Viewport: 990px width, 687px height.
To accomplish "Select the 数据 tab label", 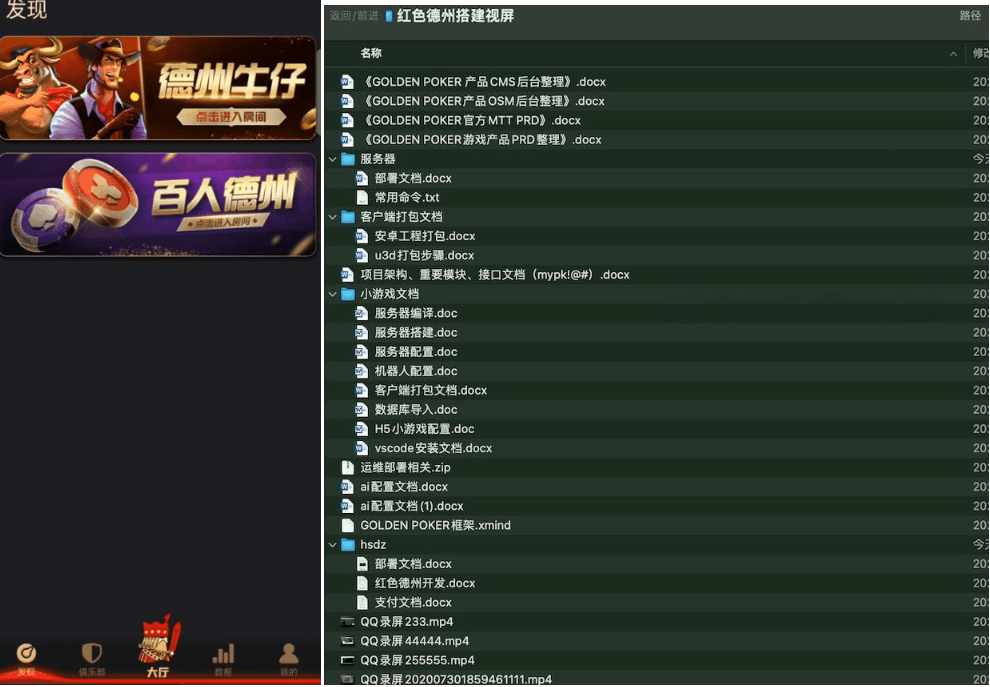I will coord(223,672).
